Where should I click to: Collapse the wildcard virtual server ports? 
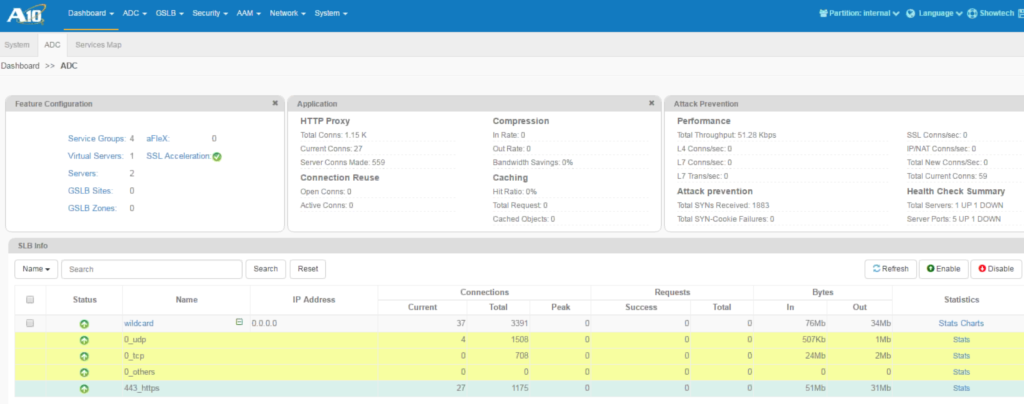[x=239, y=322]
